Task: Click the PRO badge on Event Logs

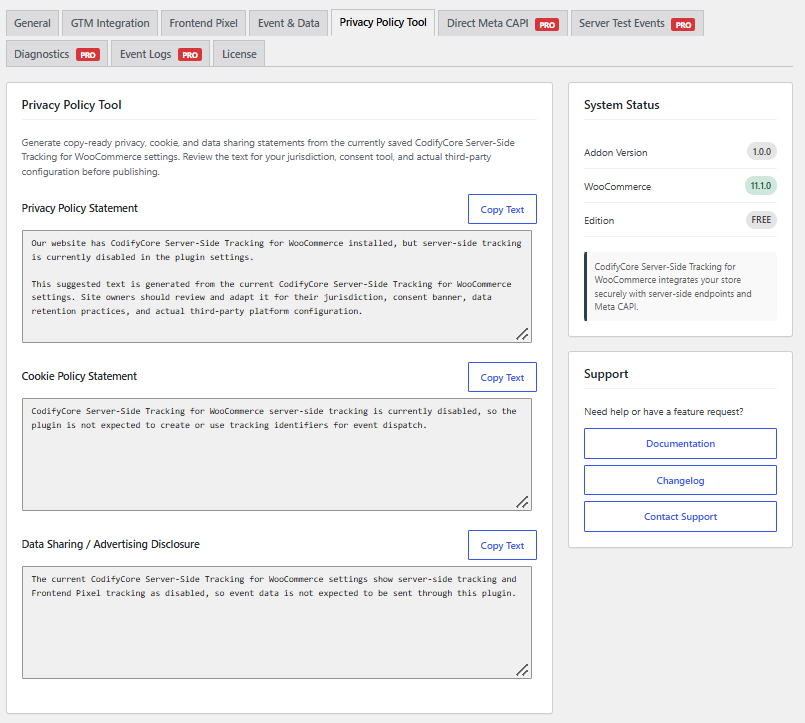Action: 190,55
